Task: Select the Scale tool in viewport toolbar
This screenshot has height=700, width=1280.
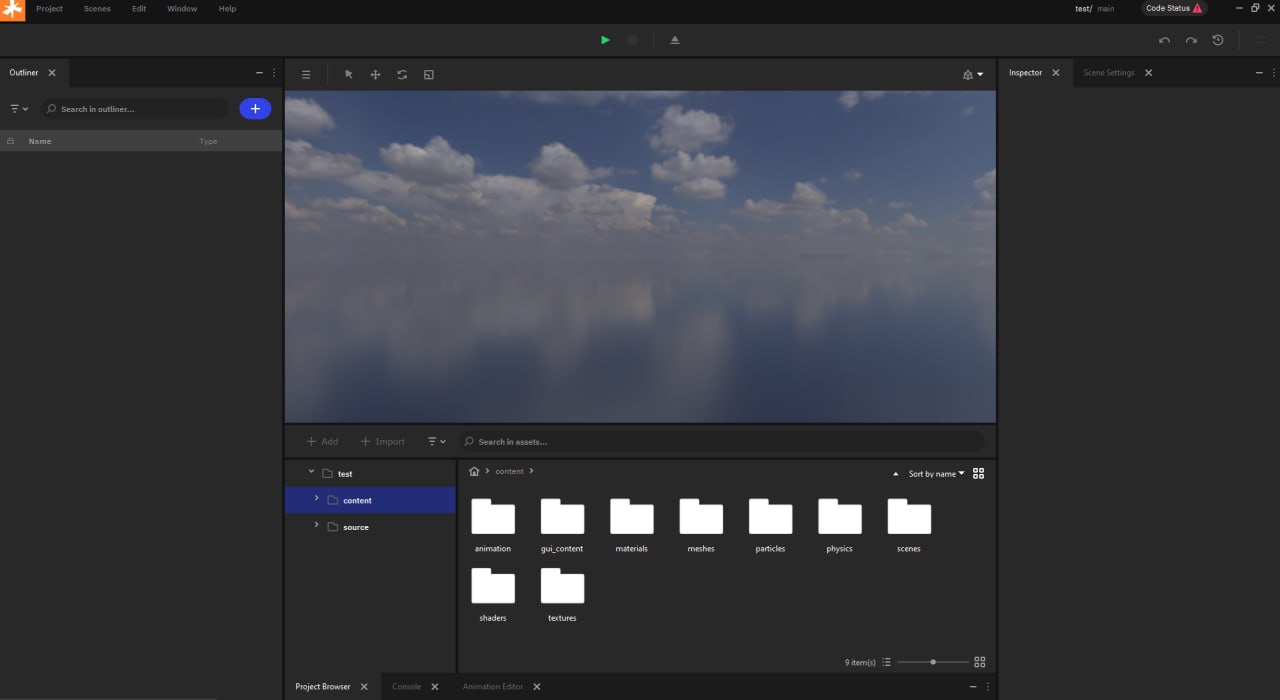Action: (x=429, y=75)
